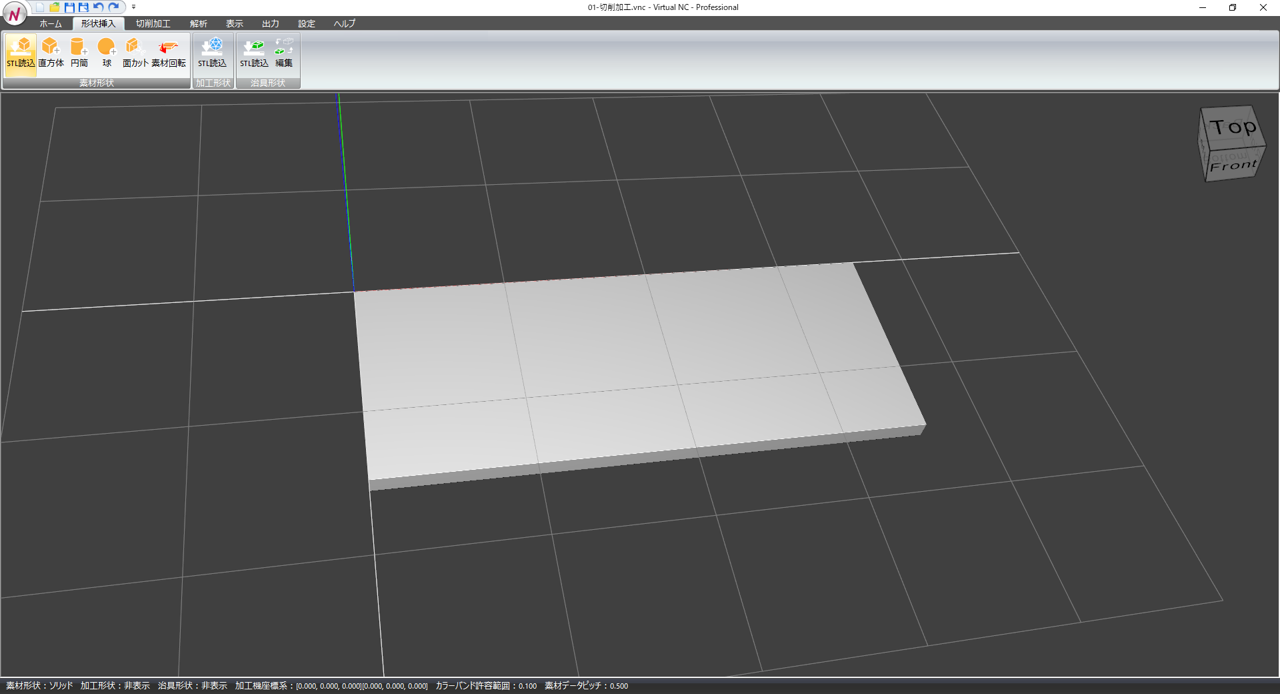
Task: Click the Front face of the view cube
Action: pos(1233,166)
